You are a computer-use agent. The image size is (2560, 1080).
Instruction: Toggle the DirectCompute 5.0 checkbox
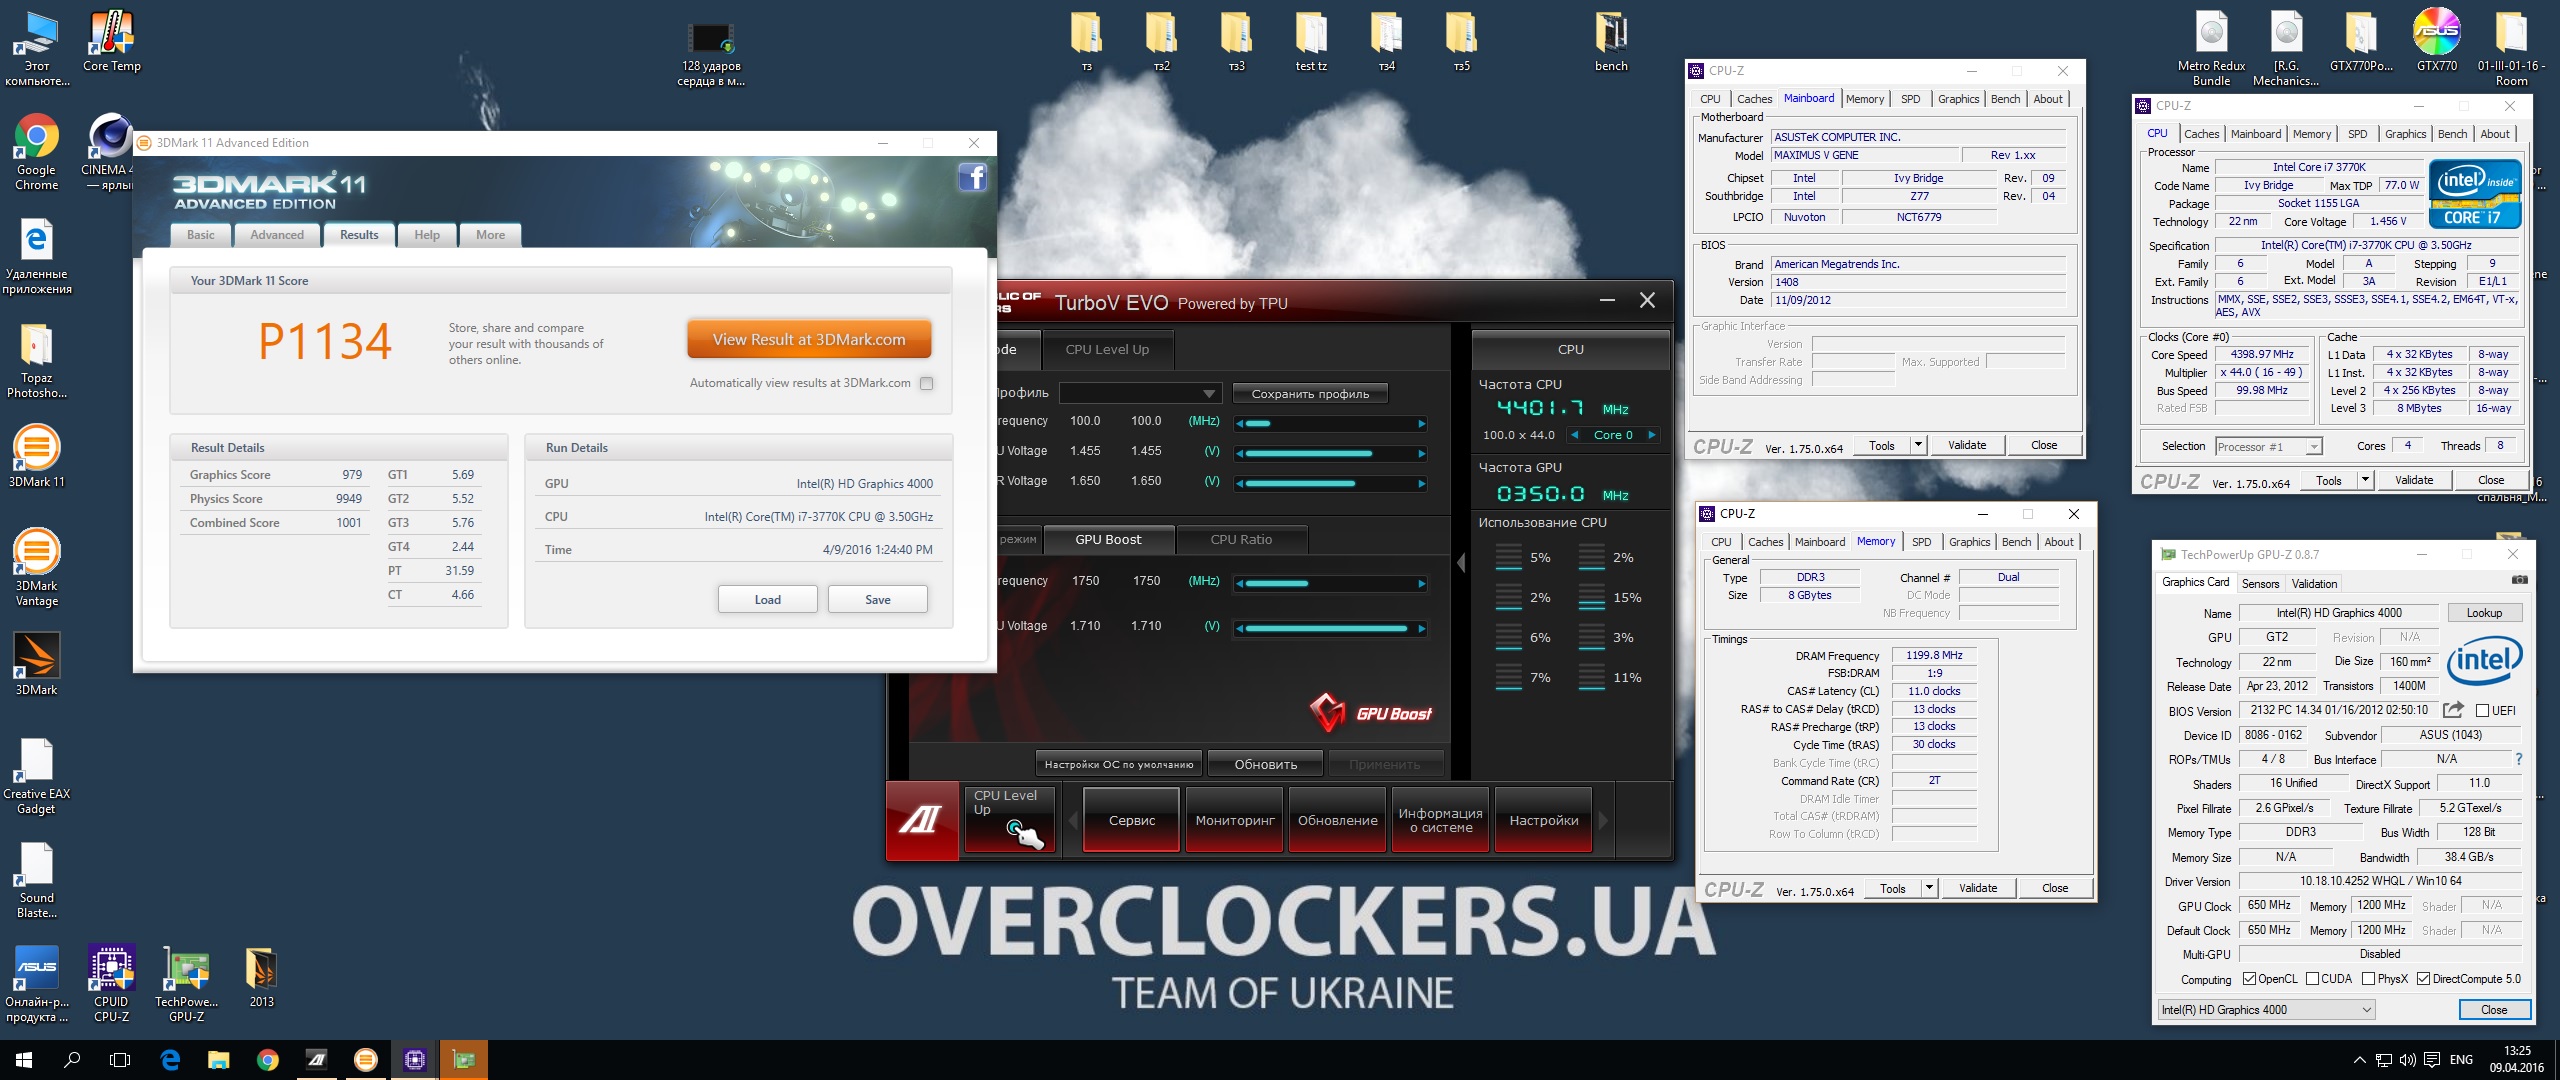(2424, 979)
